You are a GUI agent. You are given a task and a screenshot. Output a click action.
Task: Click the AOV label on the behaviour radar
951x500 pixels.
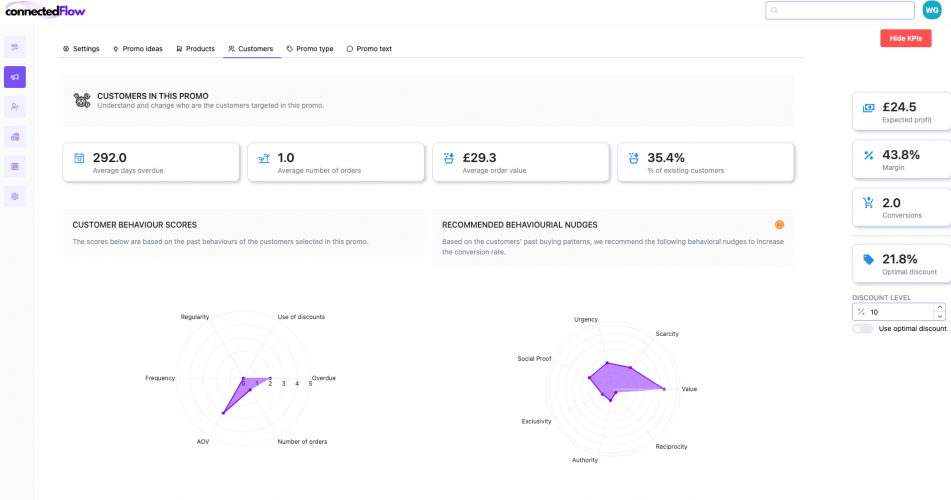pos(203,442)
